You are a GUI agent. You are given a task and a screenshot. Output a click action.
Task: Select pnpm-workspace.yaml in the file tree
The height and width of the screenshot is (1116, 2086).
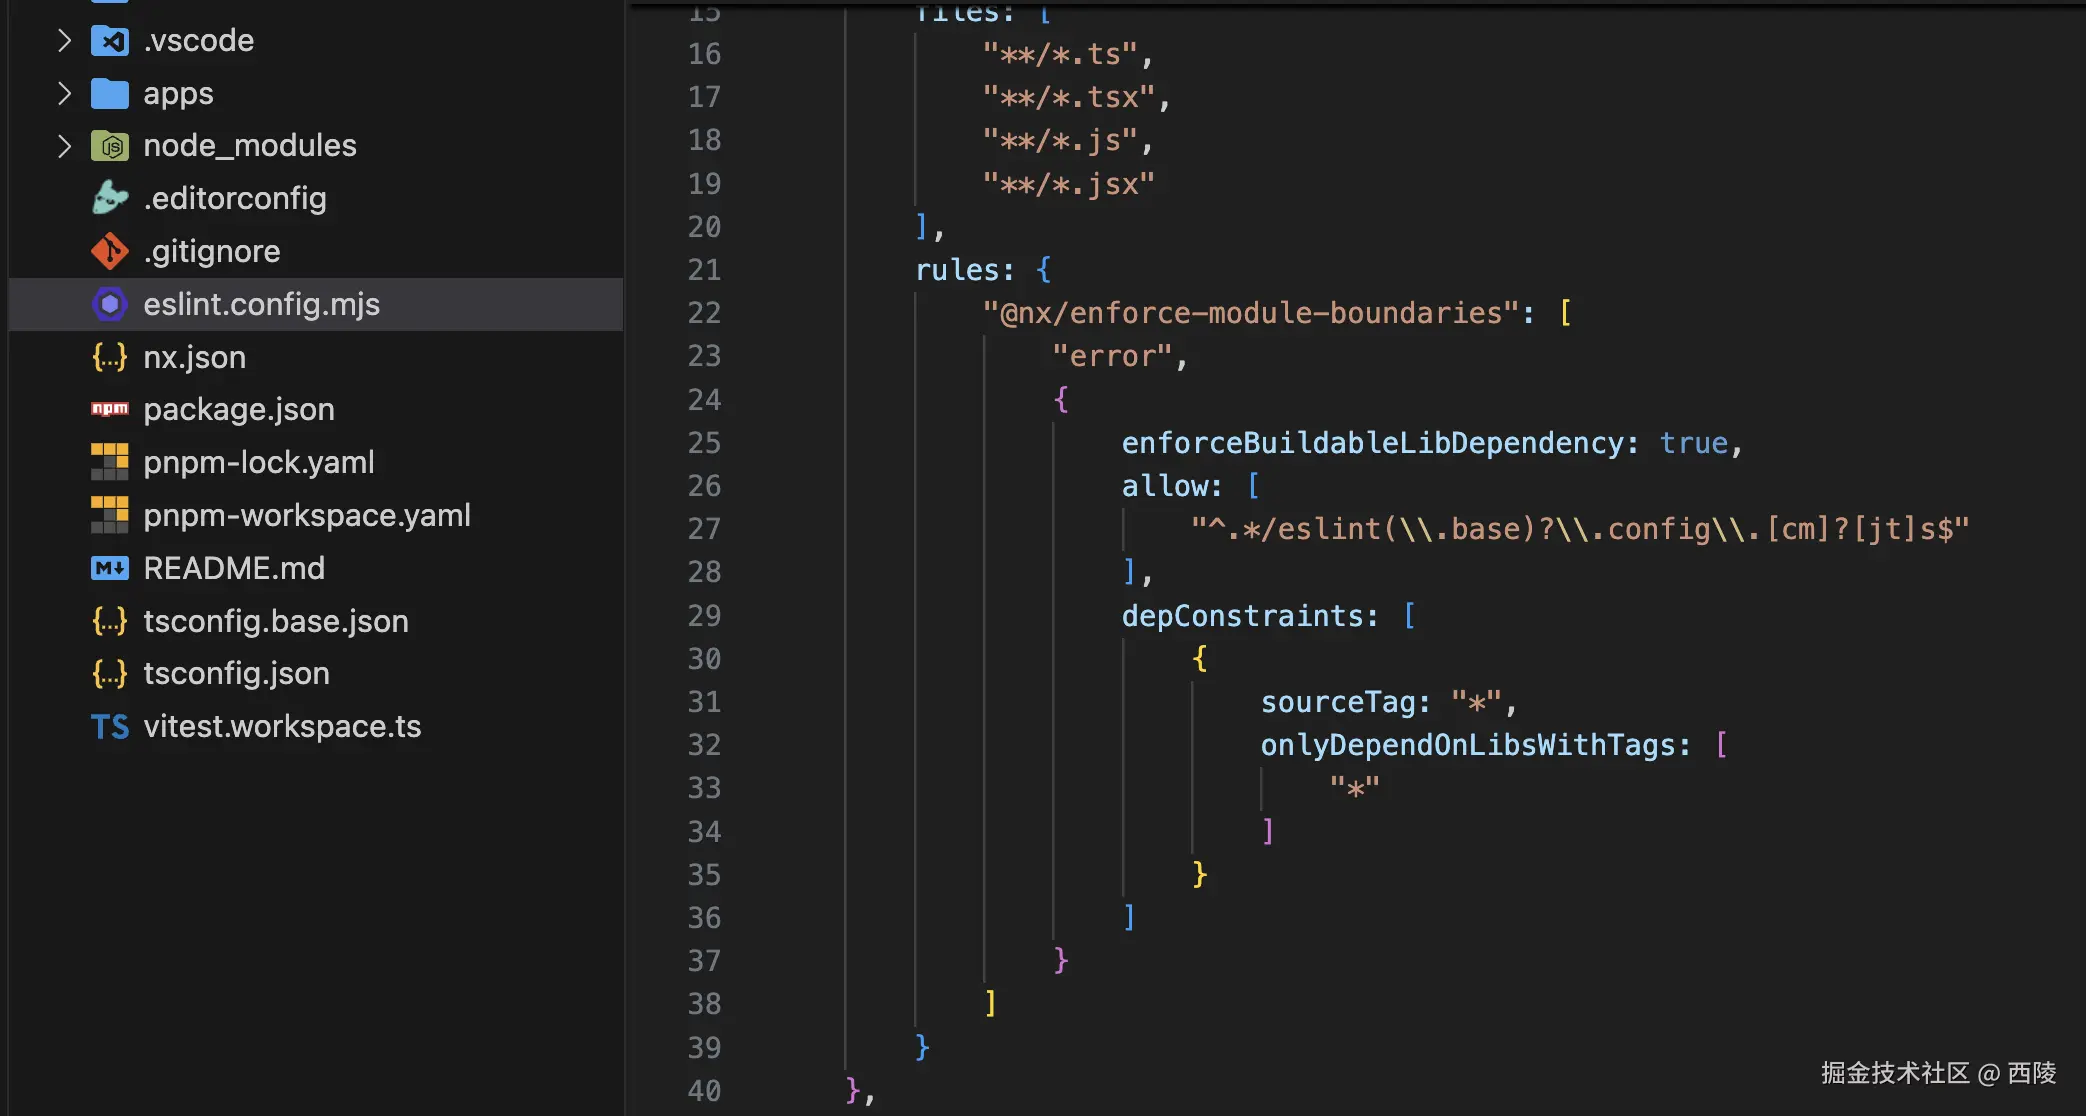306,515
